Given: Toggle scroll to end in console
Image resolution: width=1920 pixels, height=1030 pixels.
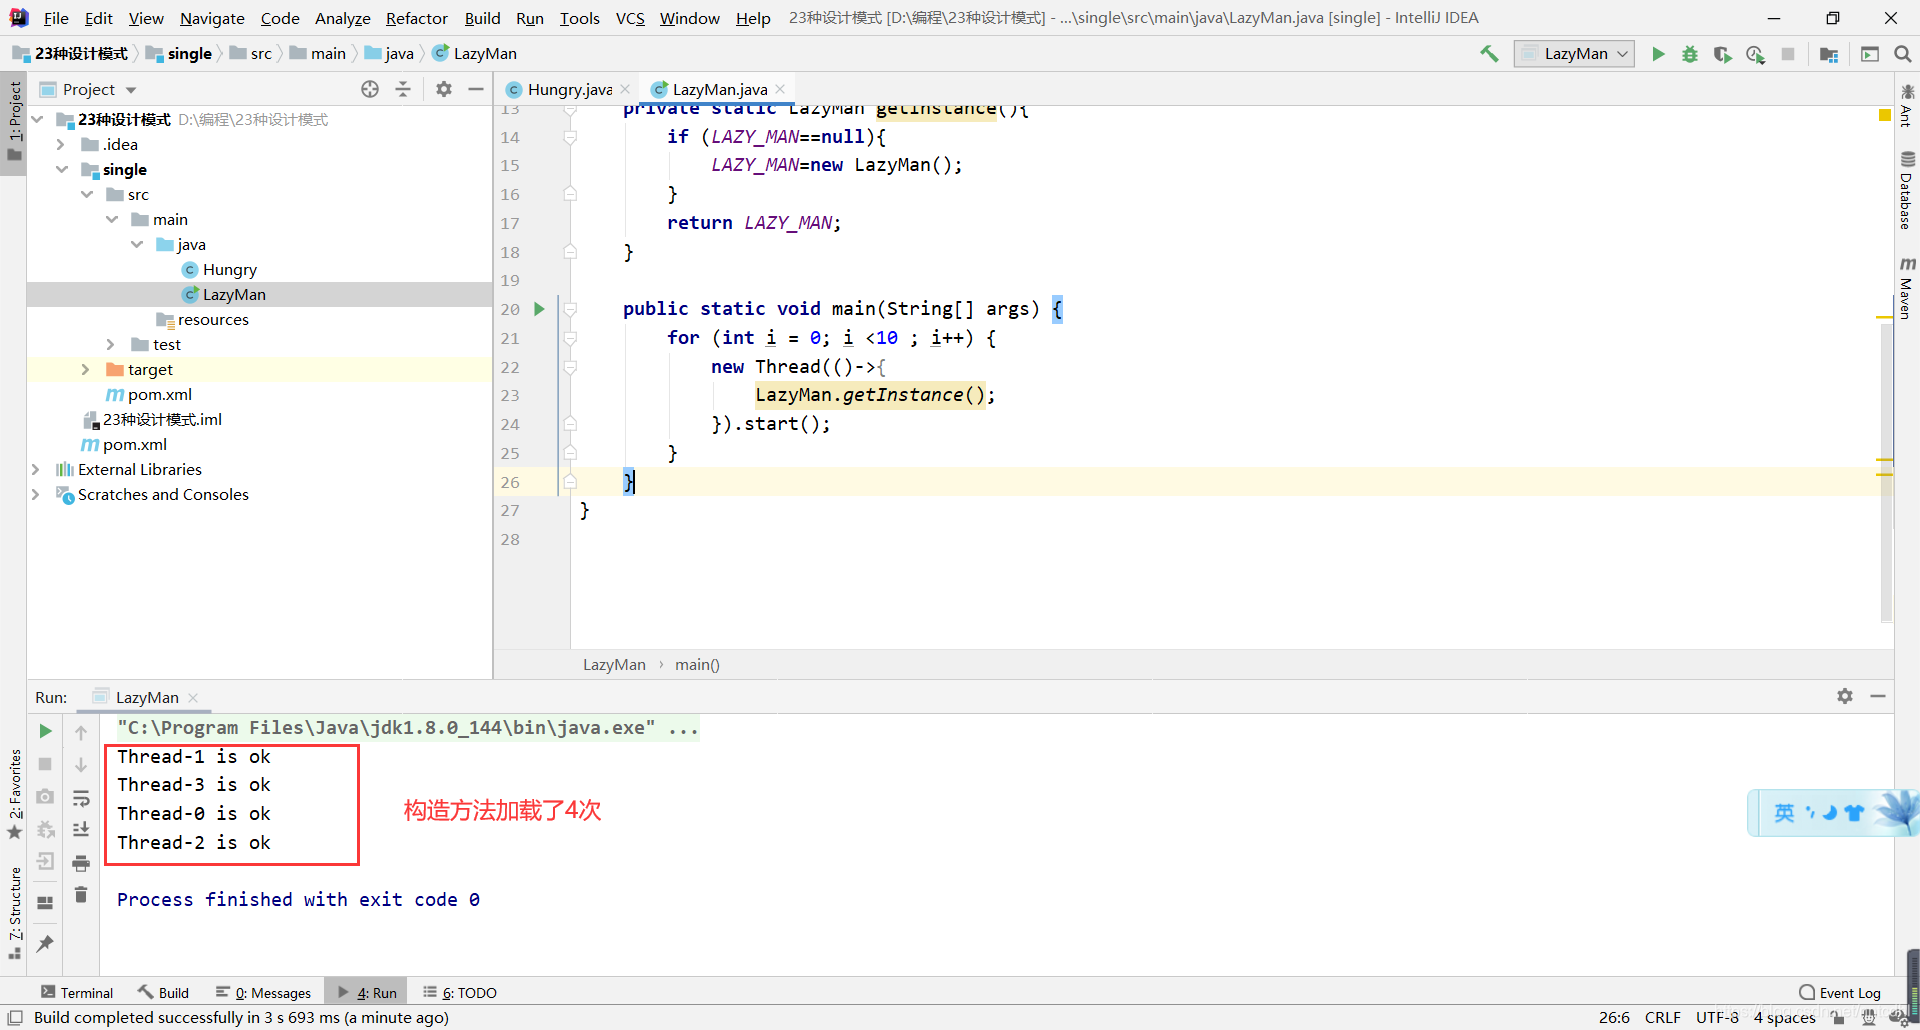Looking at the screenshot, I should click(x=81, y=830).
